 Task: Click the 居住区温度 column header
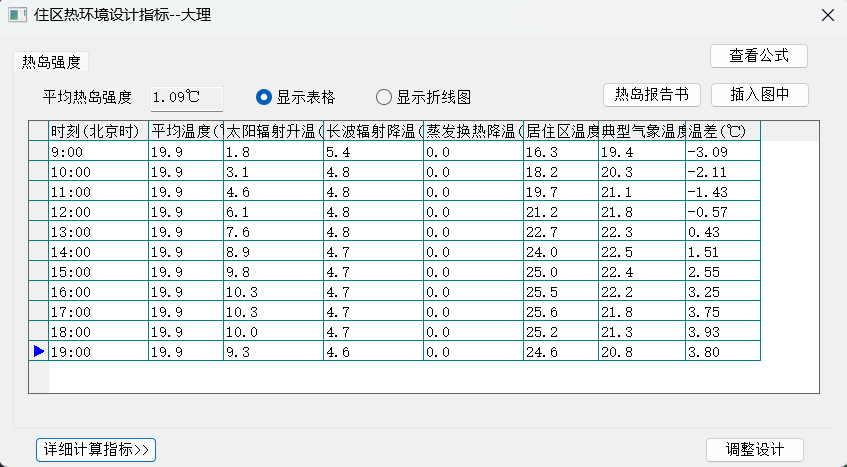560,131
